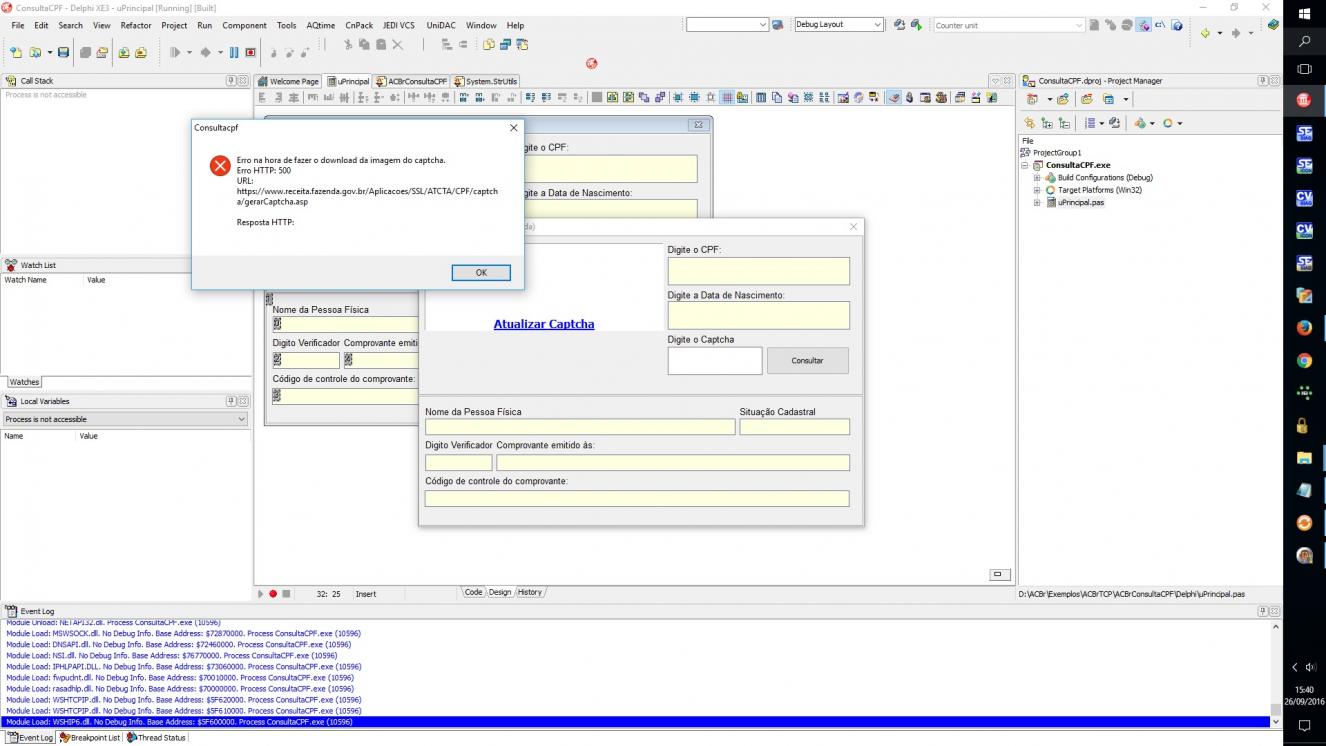The height and width of the screenshot is (746, 1326).
Task: Open the Refactor menu
Action: tap(136, 25)
